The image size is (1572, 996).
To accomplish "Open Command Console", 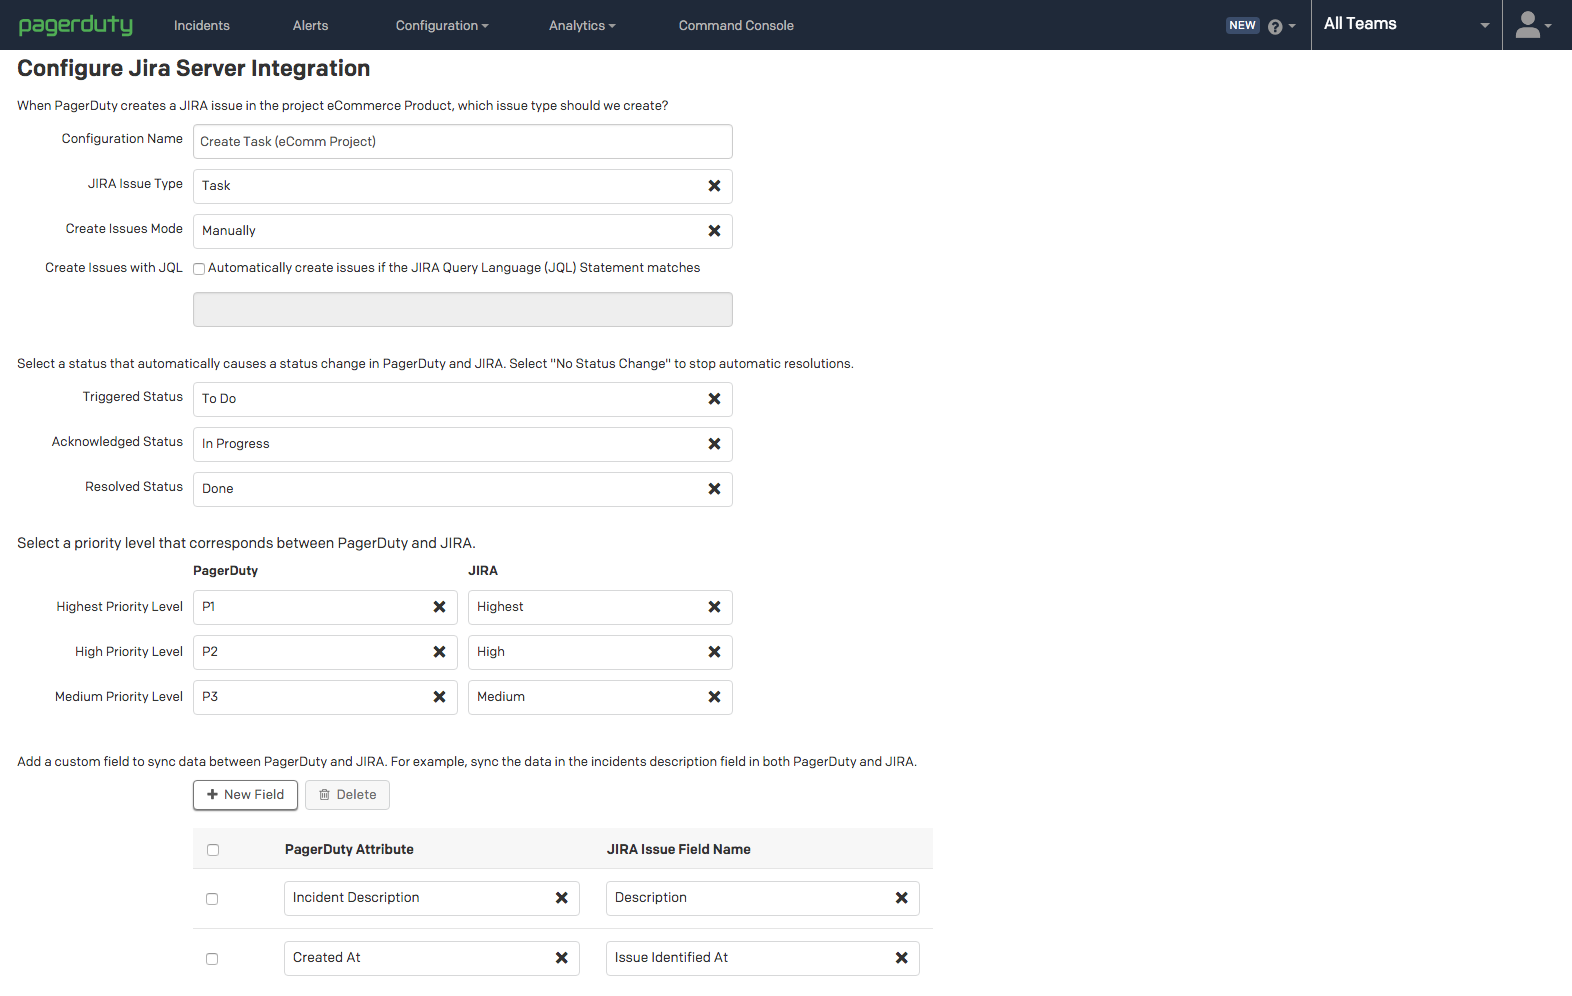I will [x=736, y=26].
